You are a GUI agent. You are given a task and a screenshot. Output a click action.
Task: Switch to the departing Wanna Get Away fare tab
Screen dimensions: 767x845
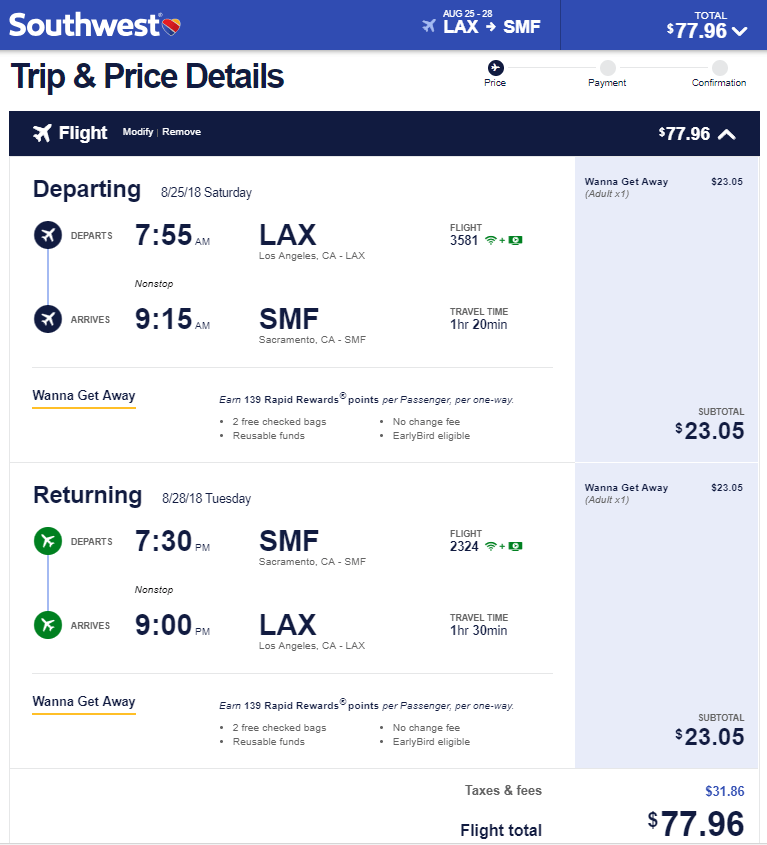click(x=83, y=396)
